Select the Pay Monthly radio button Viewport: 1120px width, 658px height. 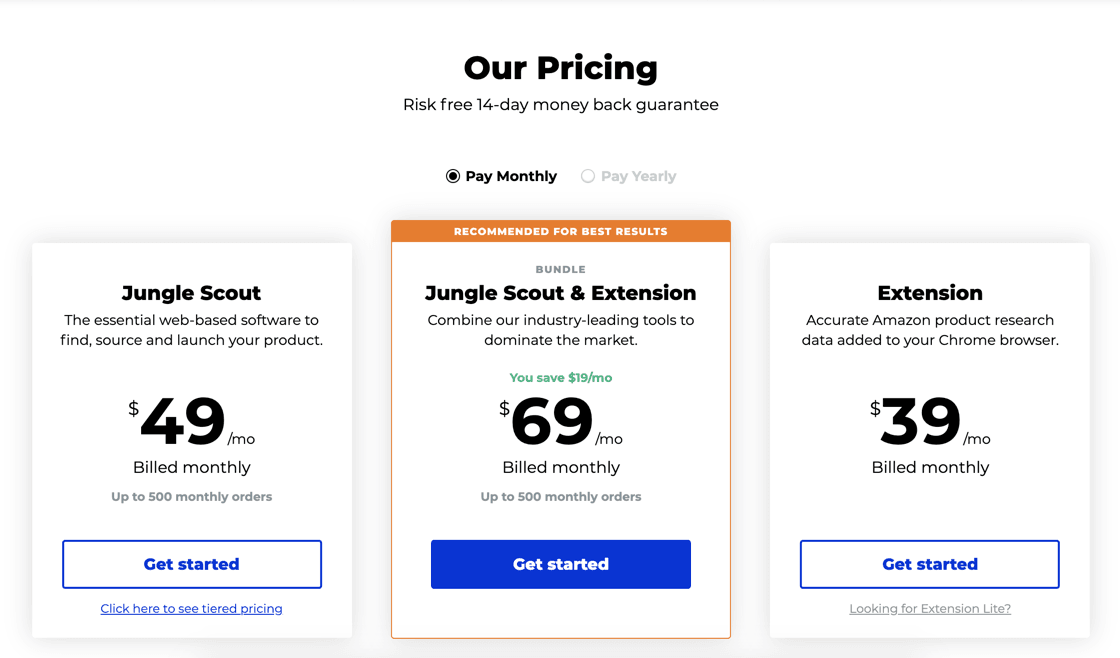pyautogui.click(x=453, y=176)
